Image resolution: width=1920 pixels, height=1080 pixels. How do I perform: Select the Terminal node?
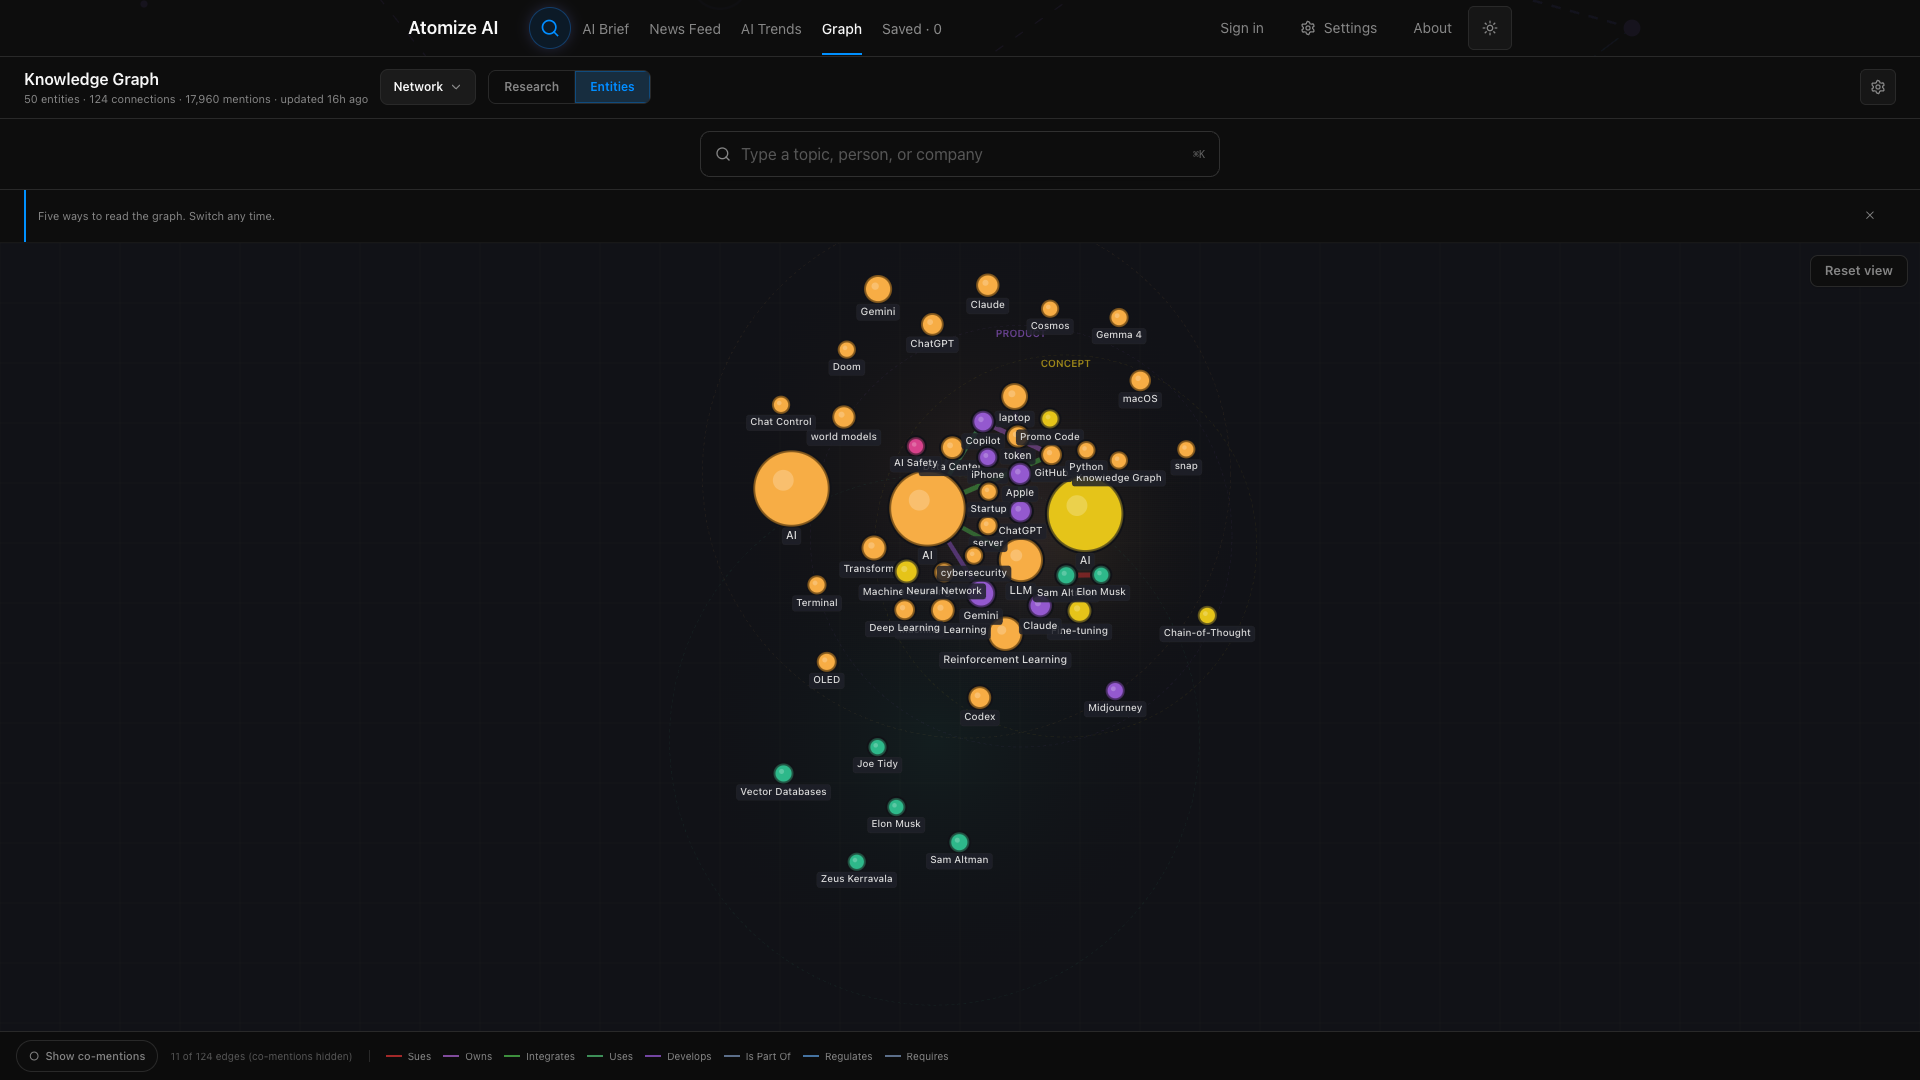(x=817, y=585)
